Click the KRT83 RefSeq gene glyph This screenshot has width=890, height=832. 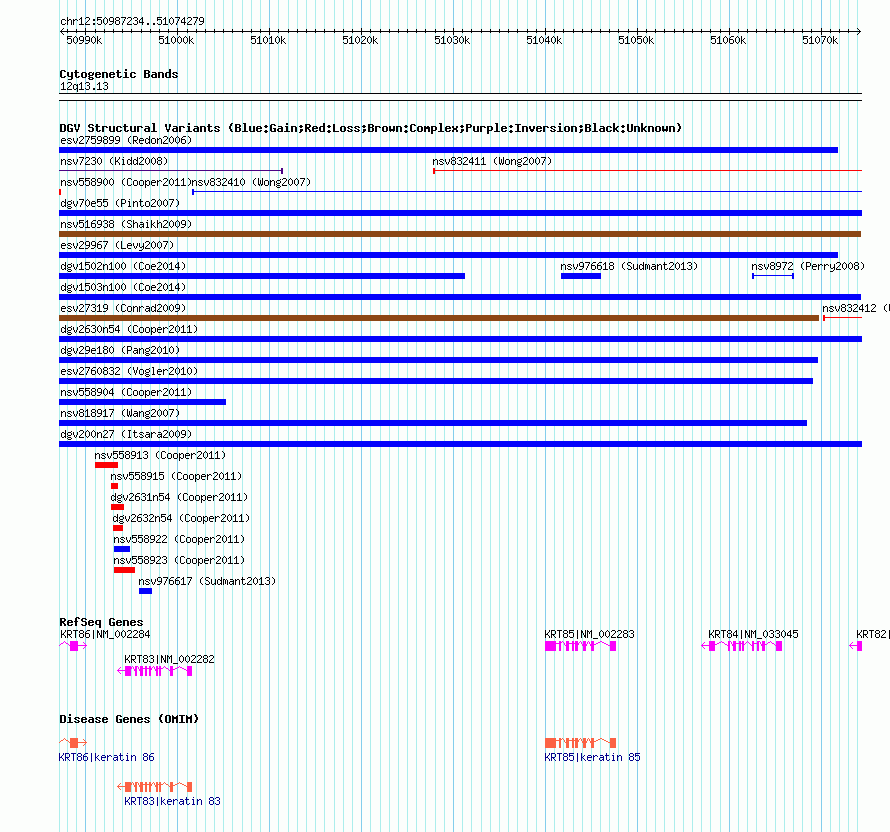(x=155, y=671)
